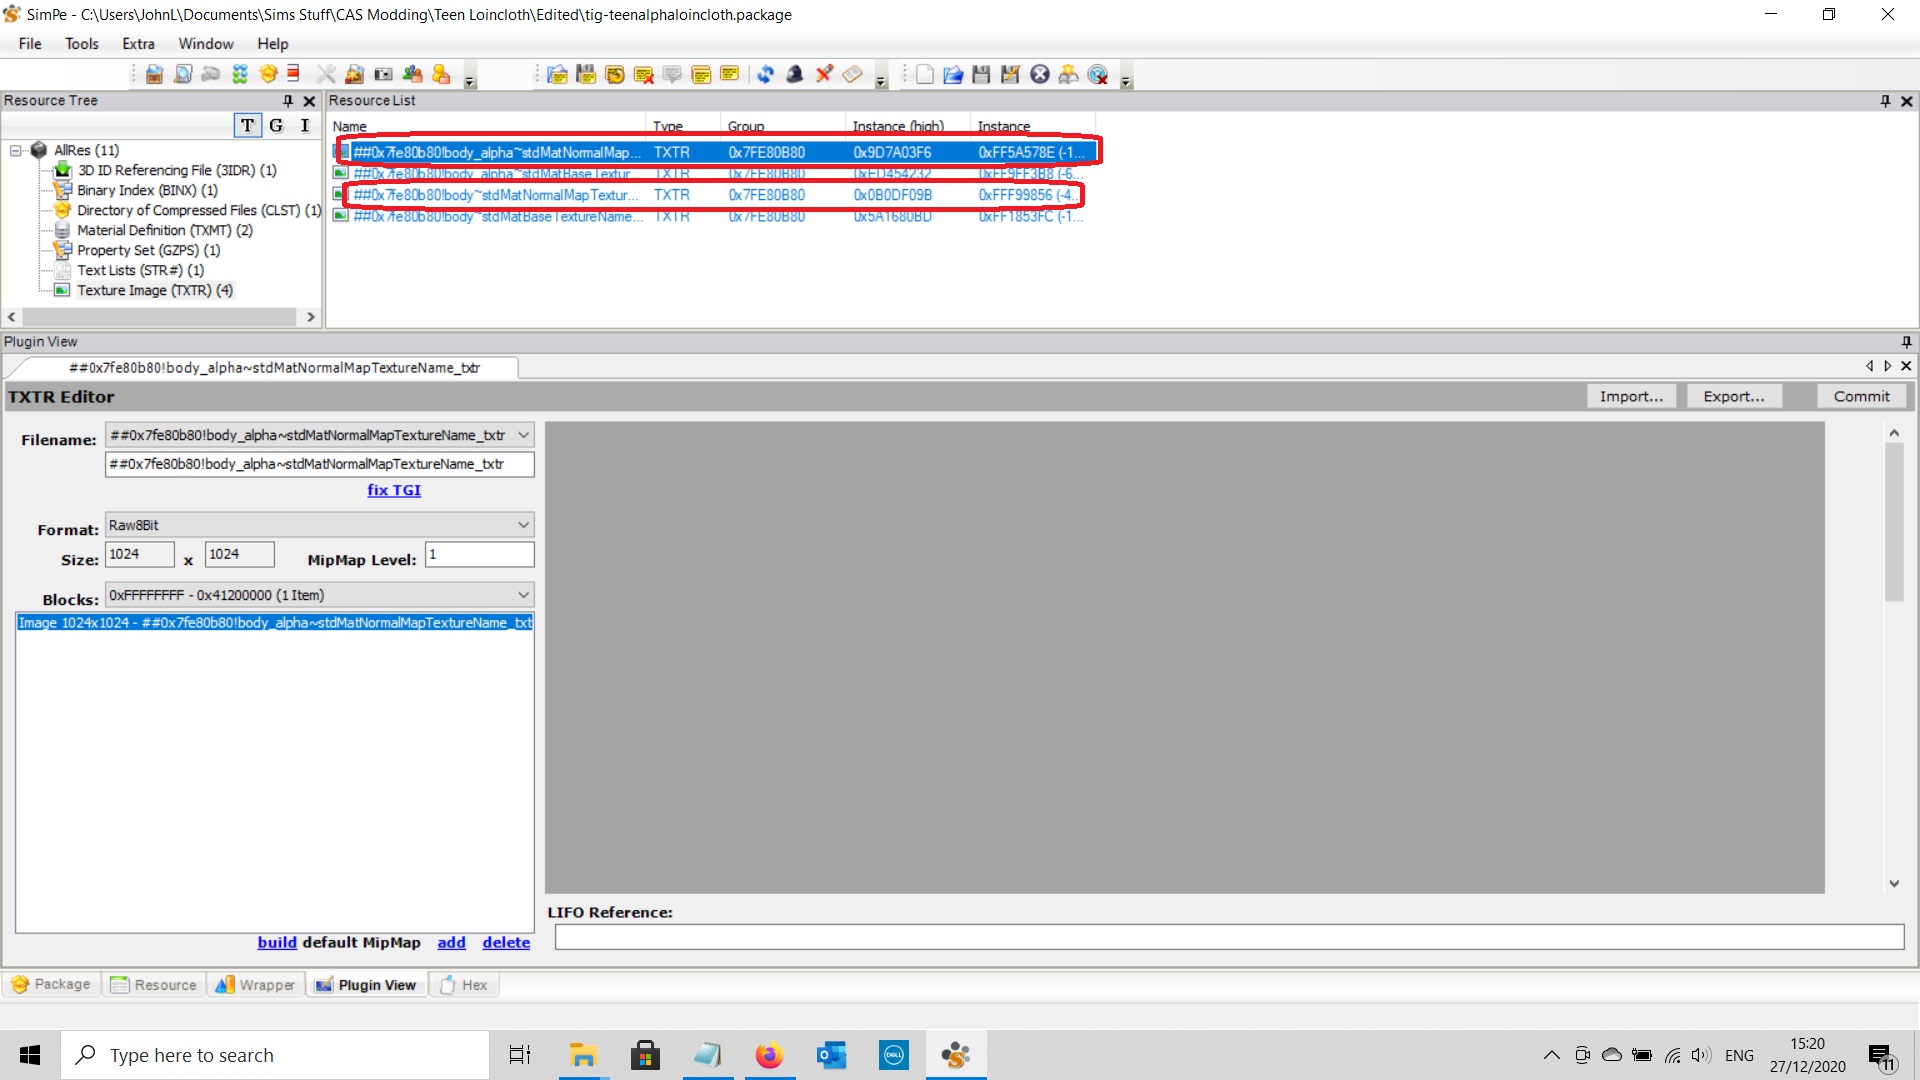Viewport: 1920px width, 1080px height.
Task: Click the Resource Tree horizontal scrollbar
Action: pyautogui.click(x=160, y=317)
